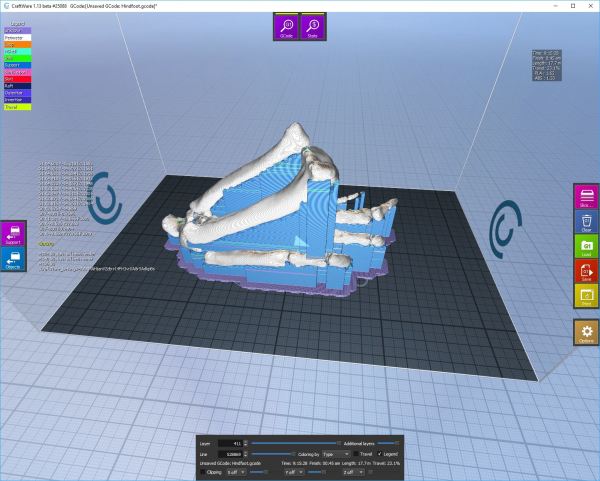Screen dimensions: 600x481
Task: Open the Objects panel on left sidebar
Action: (13, 260)
